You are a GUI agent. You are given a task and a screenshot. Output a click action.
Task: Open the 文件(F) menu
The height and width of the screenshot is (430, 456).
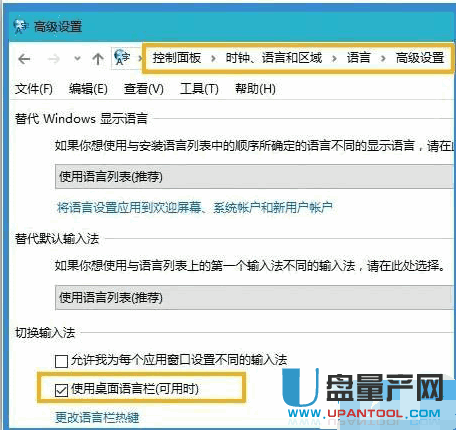click(34, 89)
